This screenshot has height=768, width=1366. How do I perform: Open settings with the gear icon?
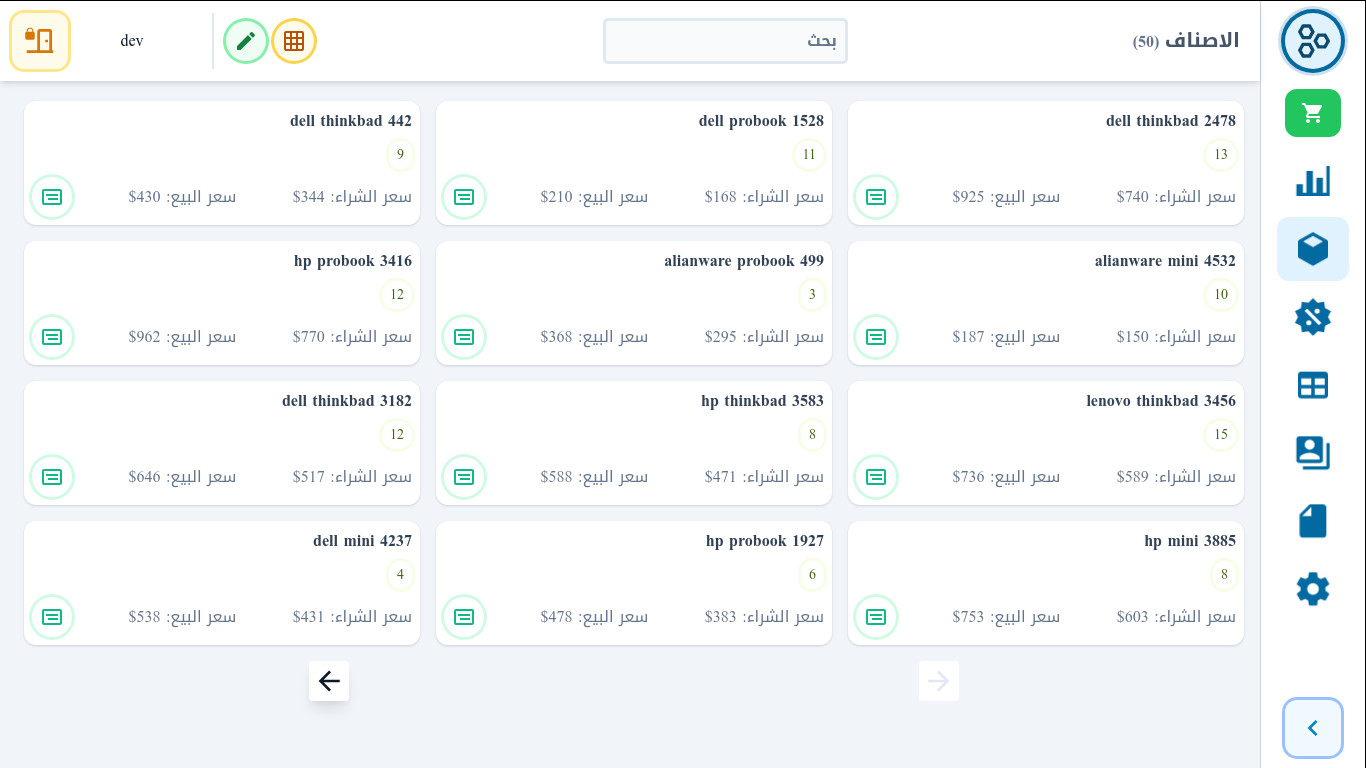tap(1313, 589)
